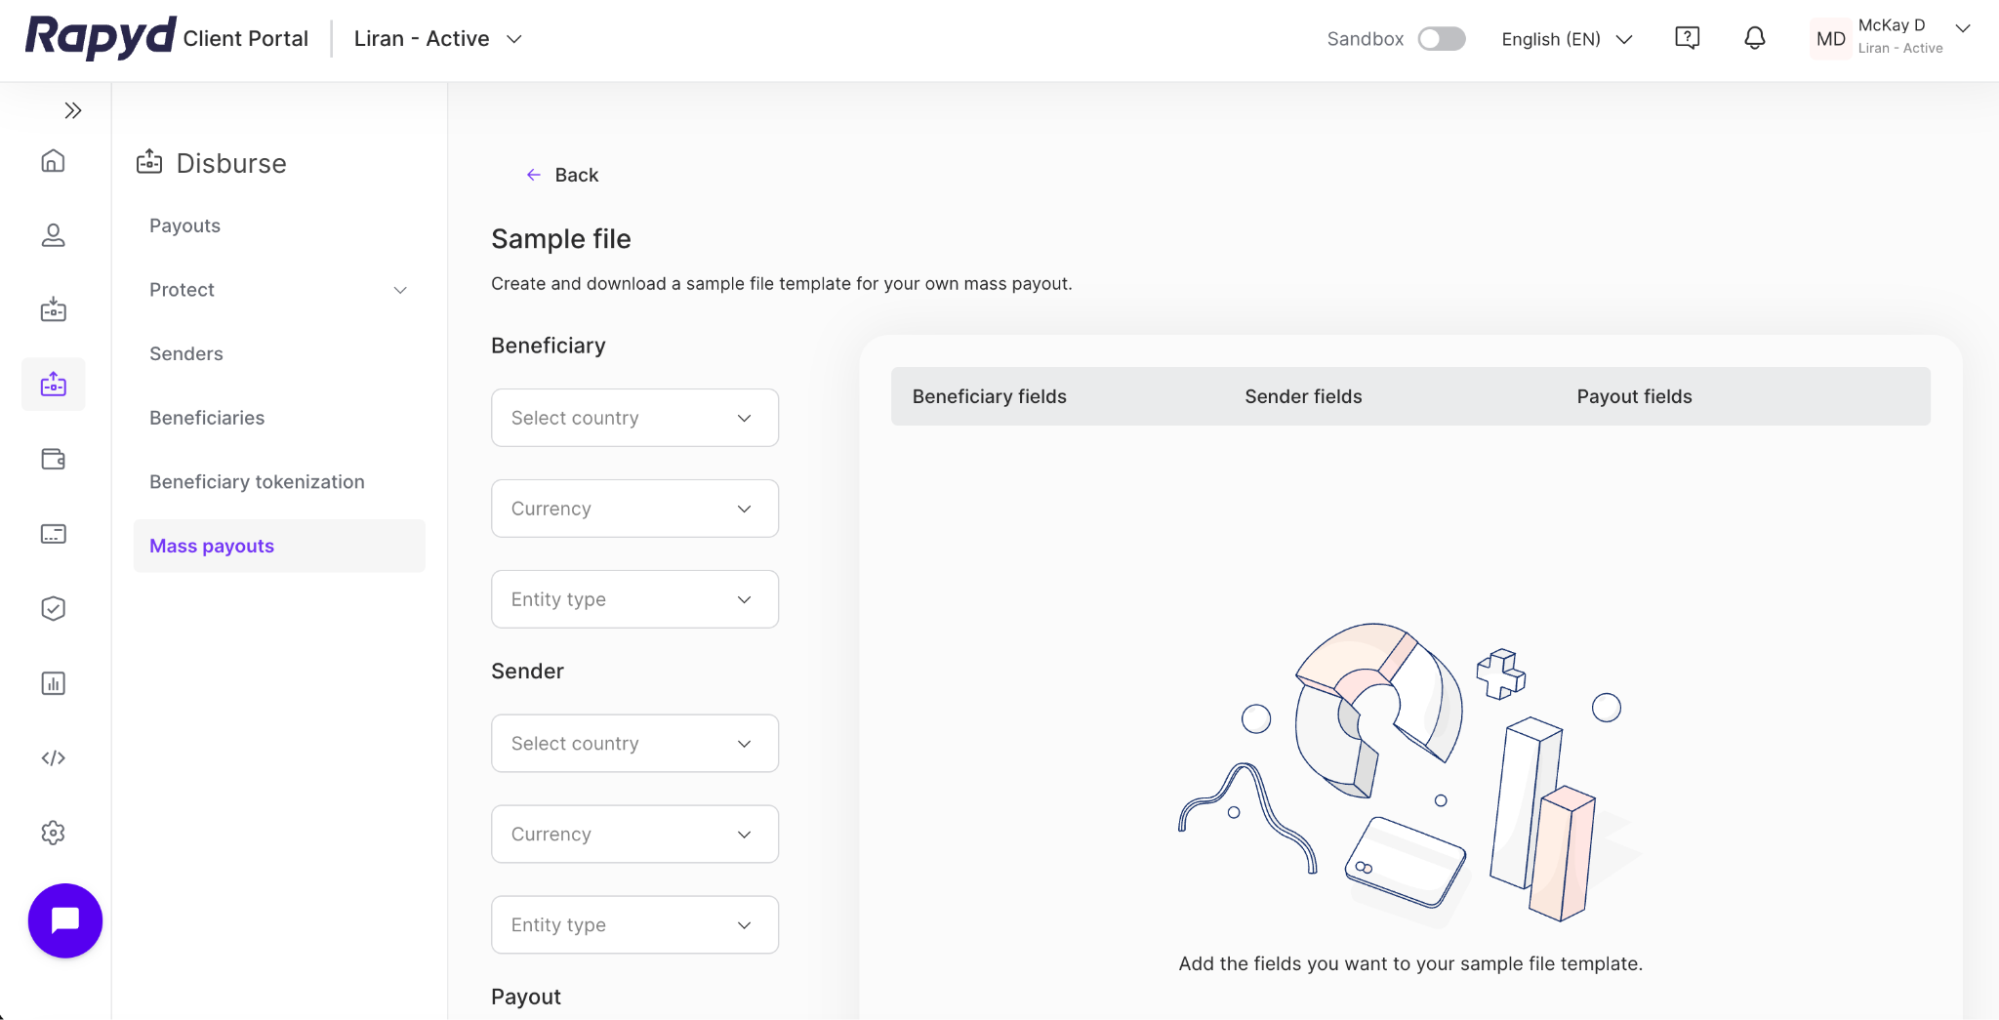
Task: Open the chat support bubble
Action: point(65,920)
